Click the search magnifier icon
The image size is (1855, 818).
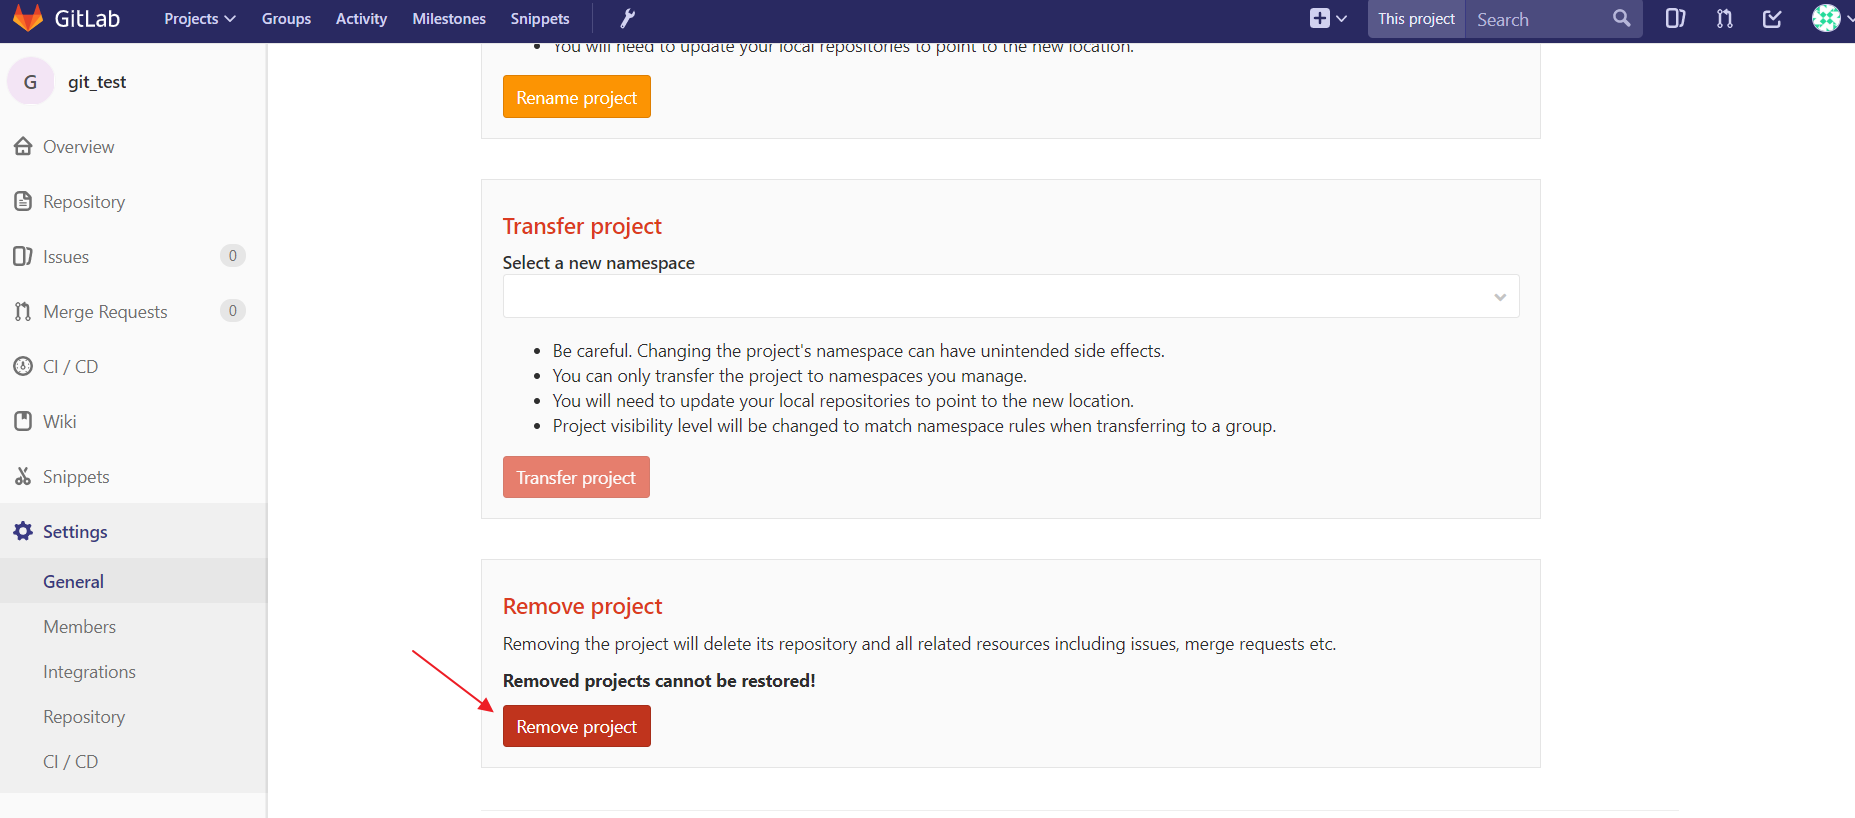[1621, 19]
